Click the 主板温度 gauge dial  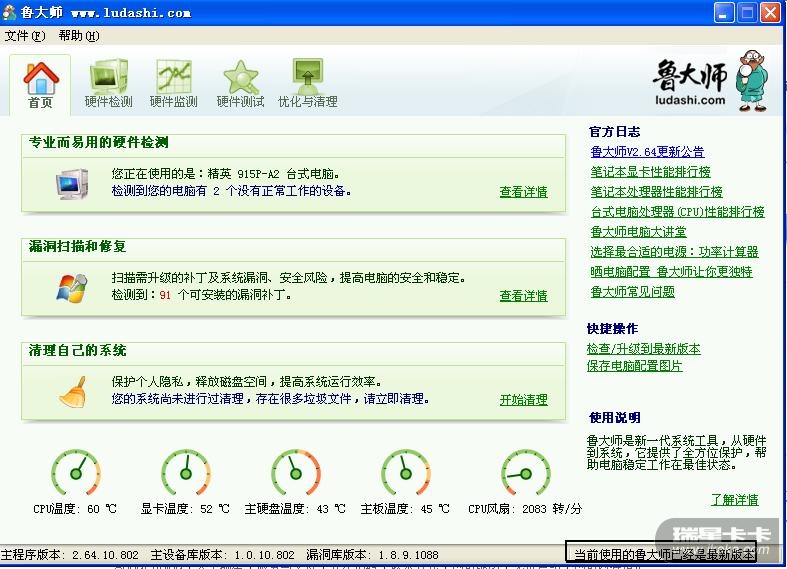click(x=406, y=473)
